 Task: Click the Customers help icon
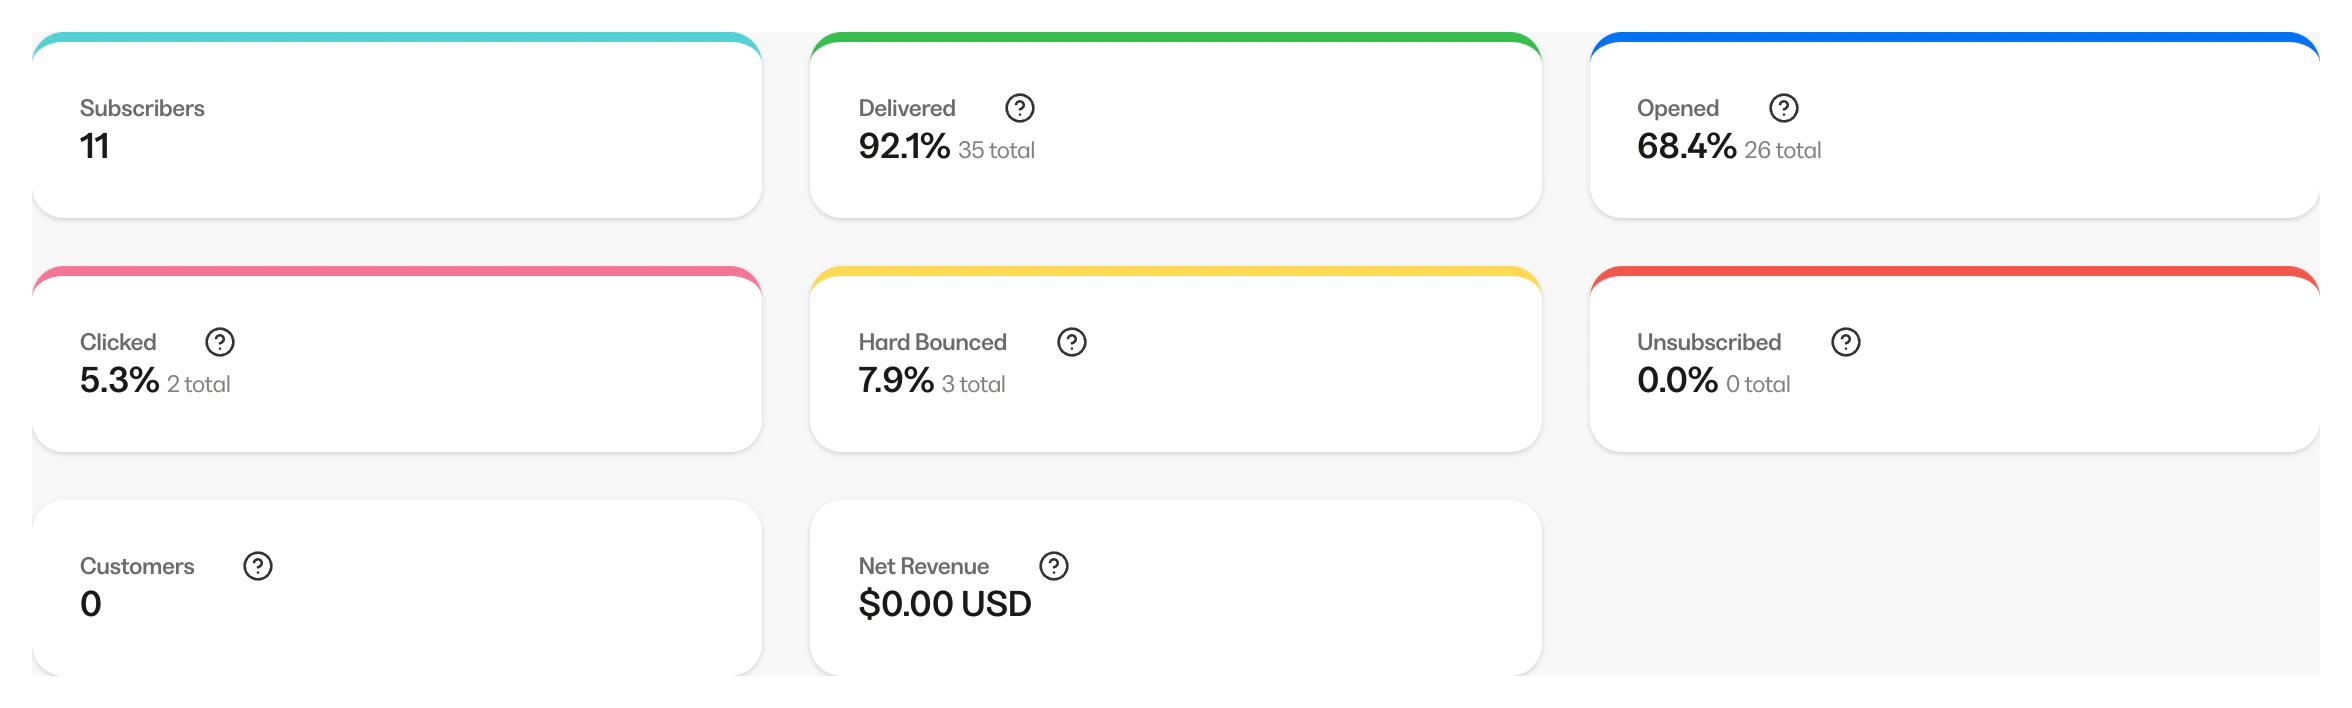(x=259, y=566)
